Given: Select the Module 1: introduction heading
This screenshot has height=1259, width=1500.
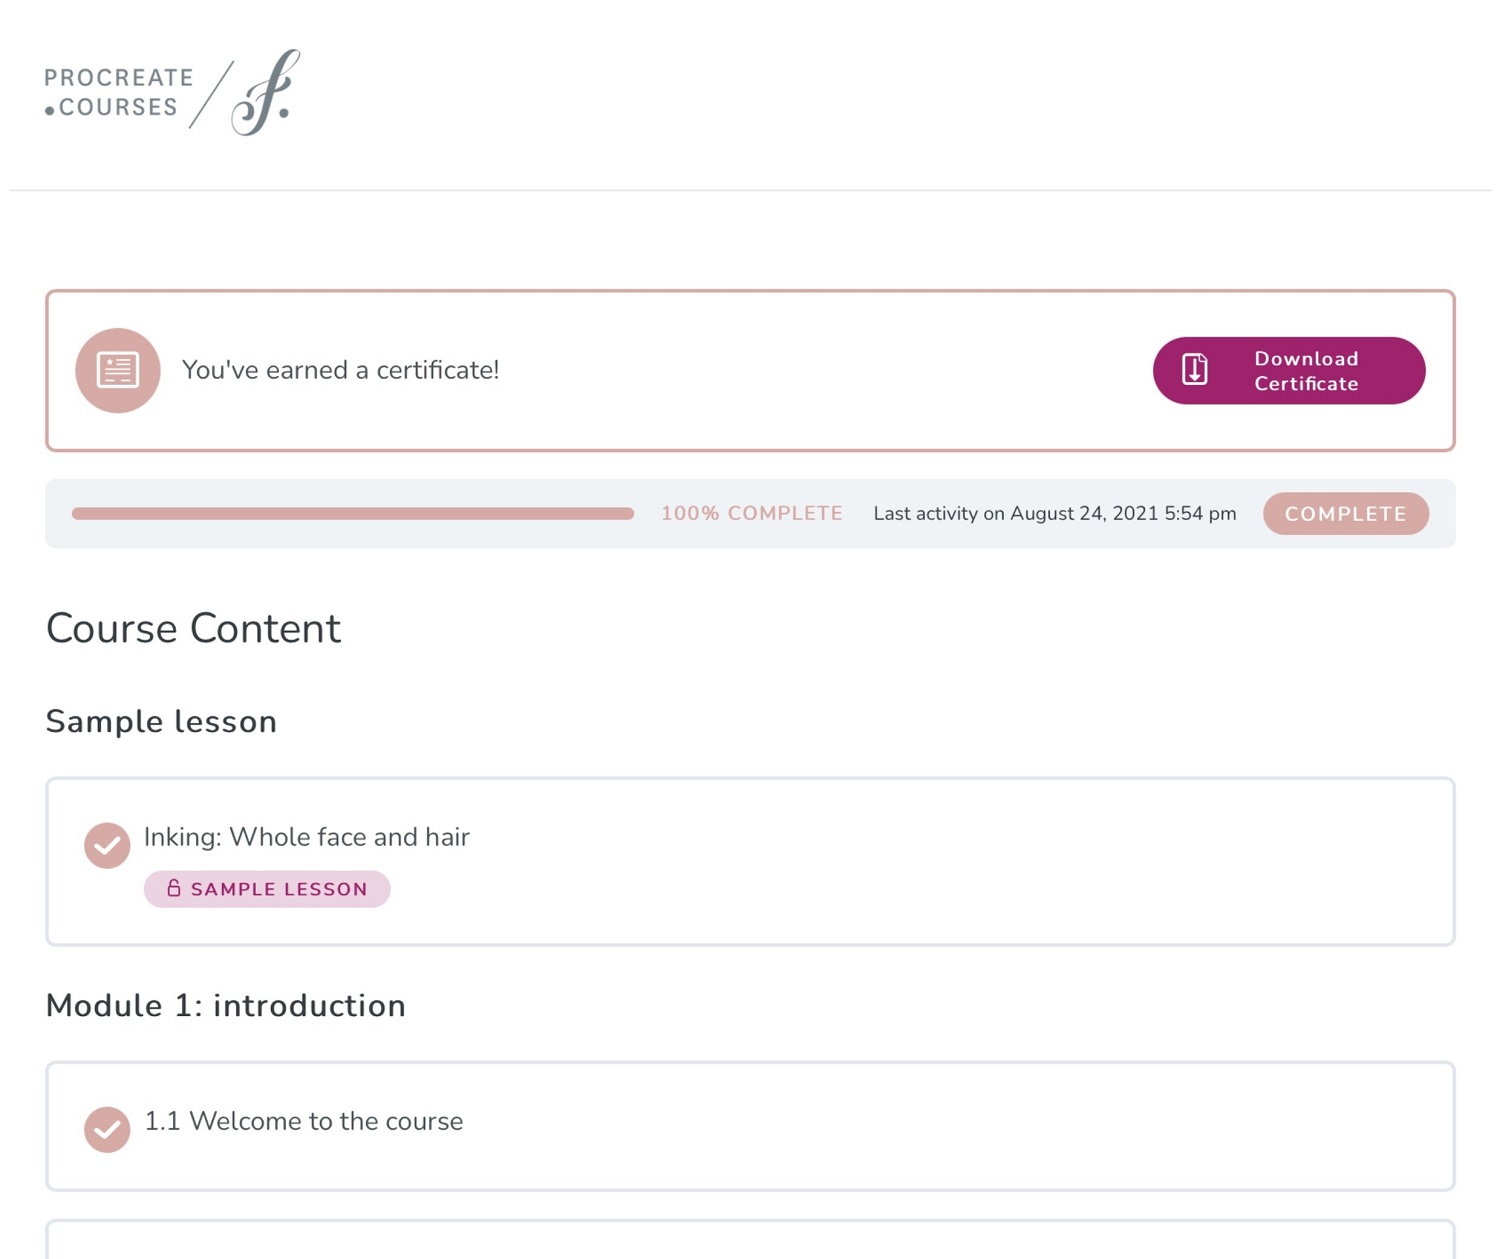Looking at the screenshot, I should click(x=226, y=1005).
